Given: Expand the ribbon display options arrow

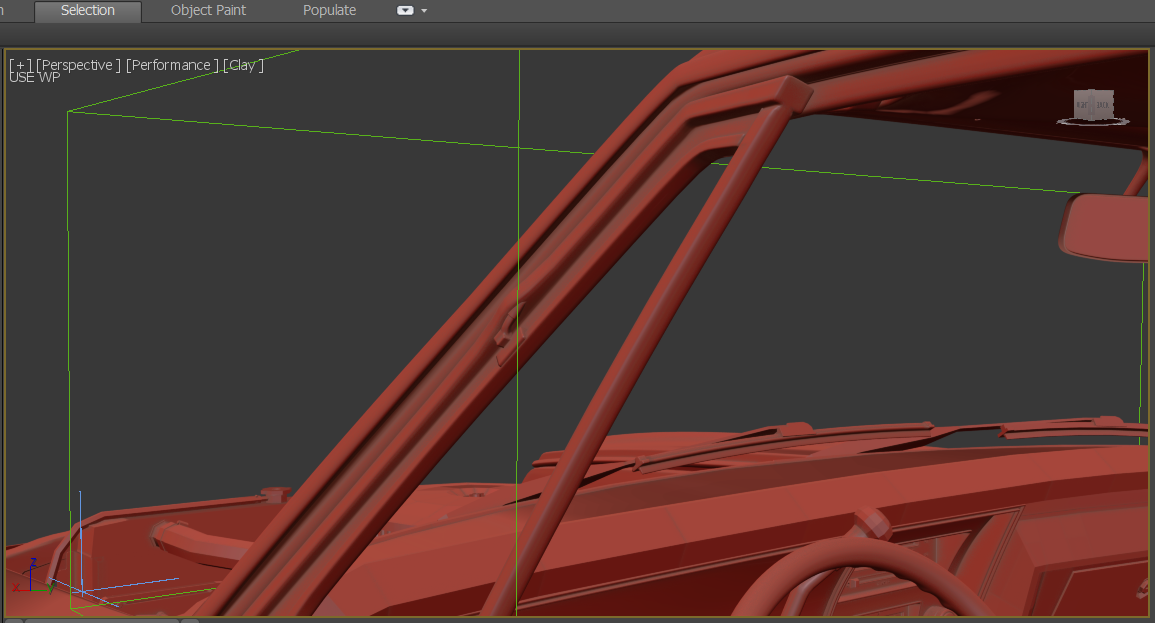Looking at the screenshot, I should [425, 11].
